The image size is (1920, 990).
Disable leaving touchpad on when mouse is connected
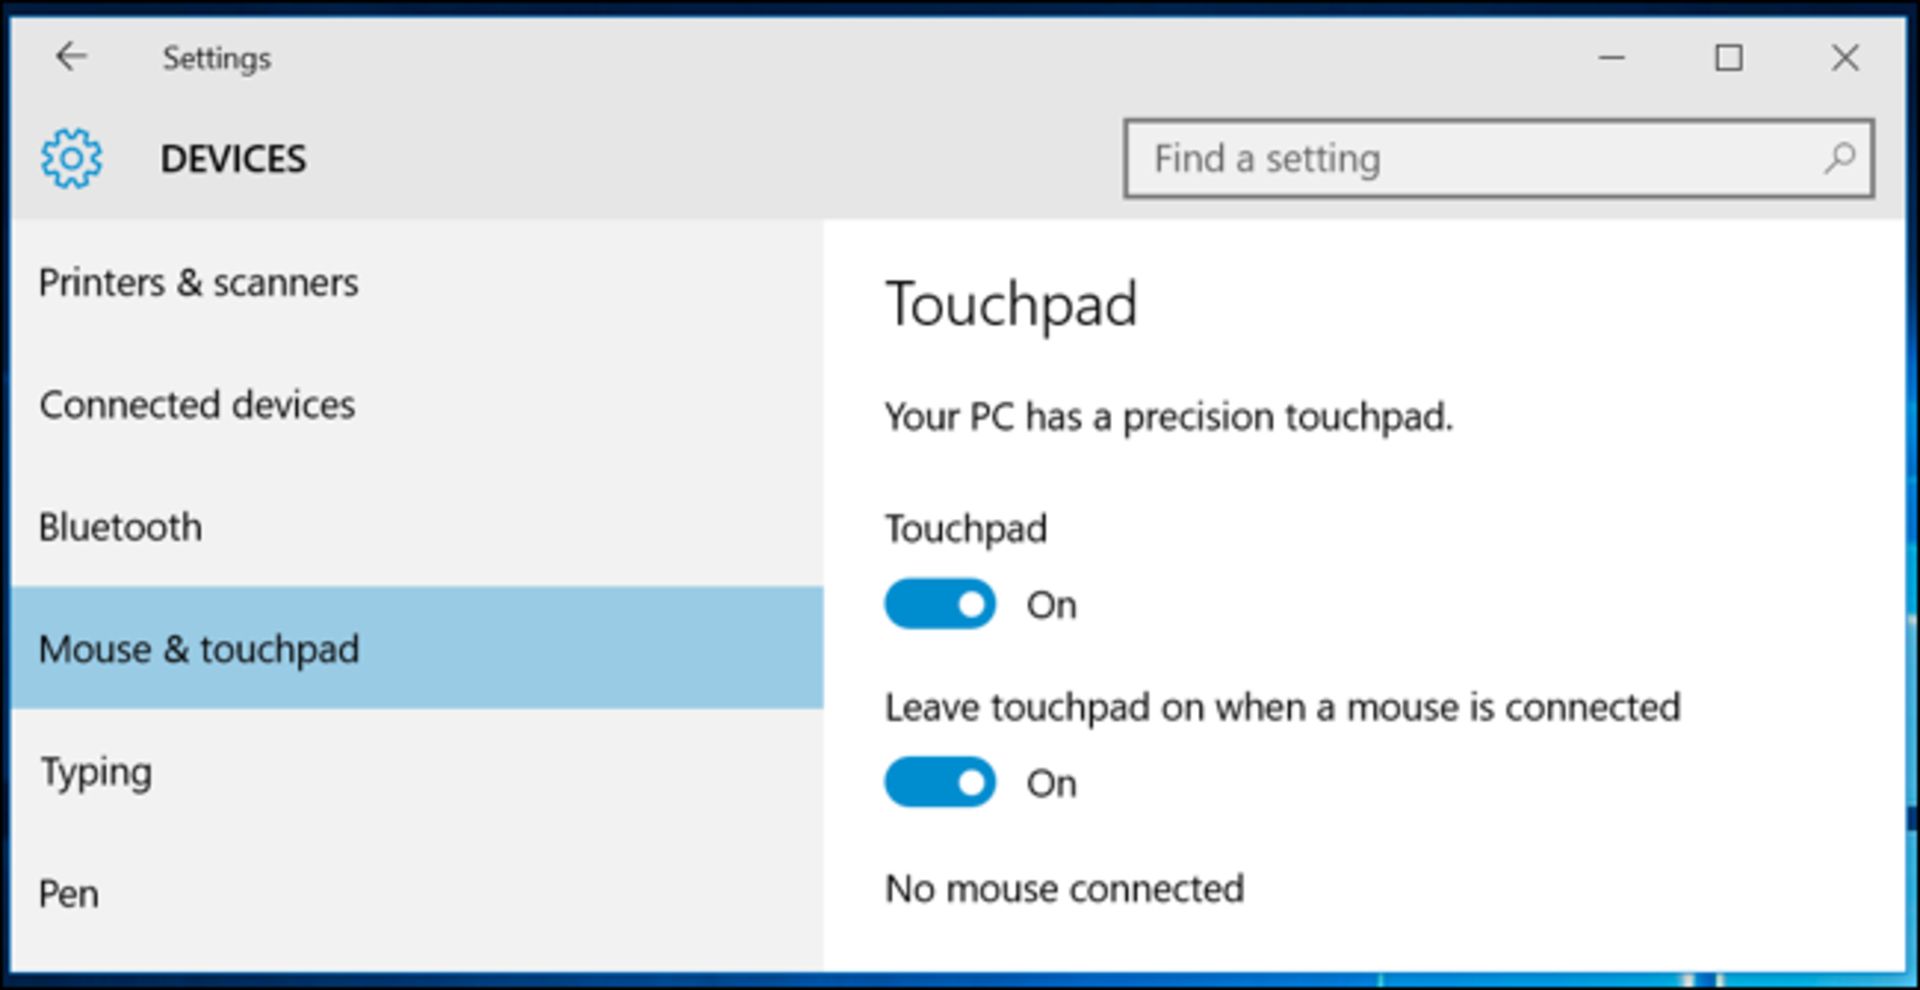click(x=940, y=782)
